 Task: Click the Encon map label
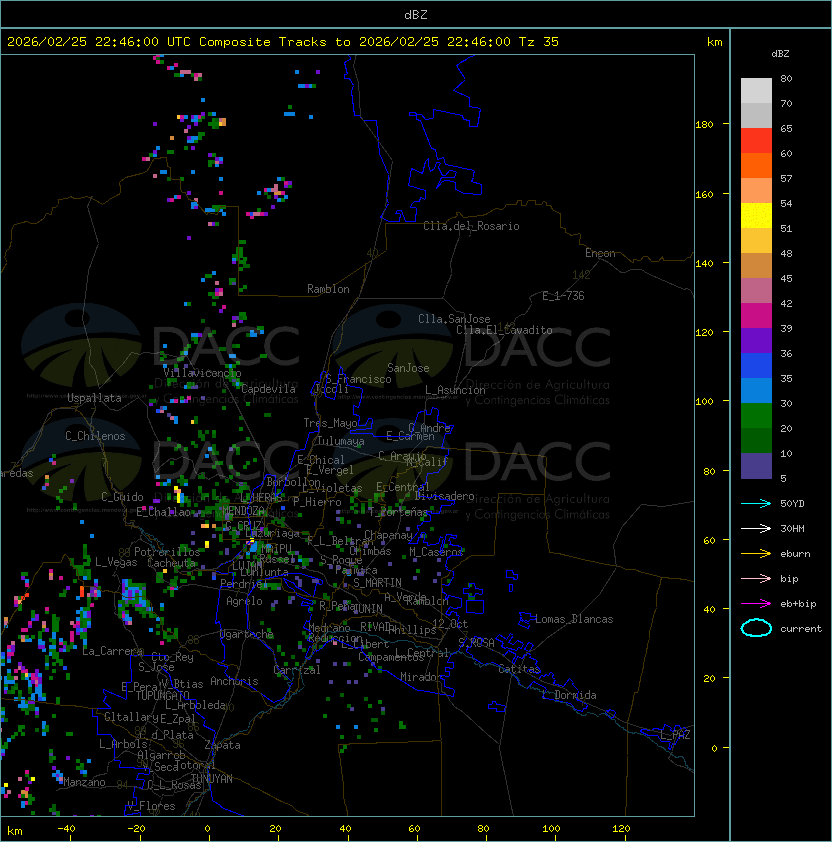pyautogui.click(x=600, y=253)
